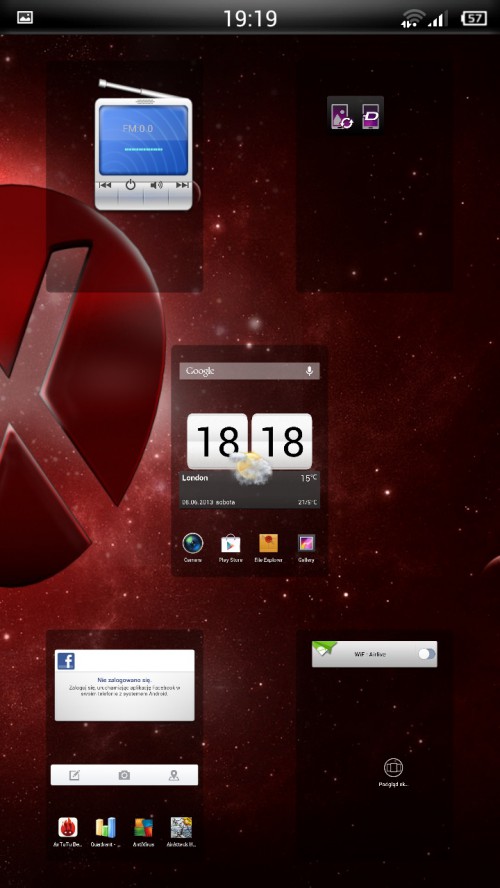
Task: Skip to next radio station
Action: coord(182,185)
